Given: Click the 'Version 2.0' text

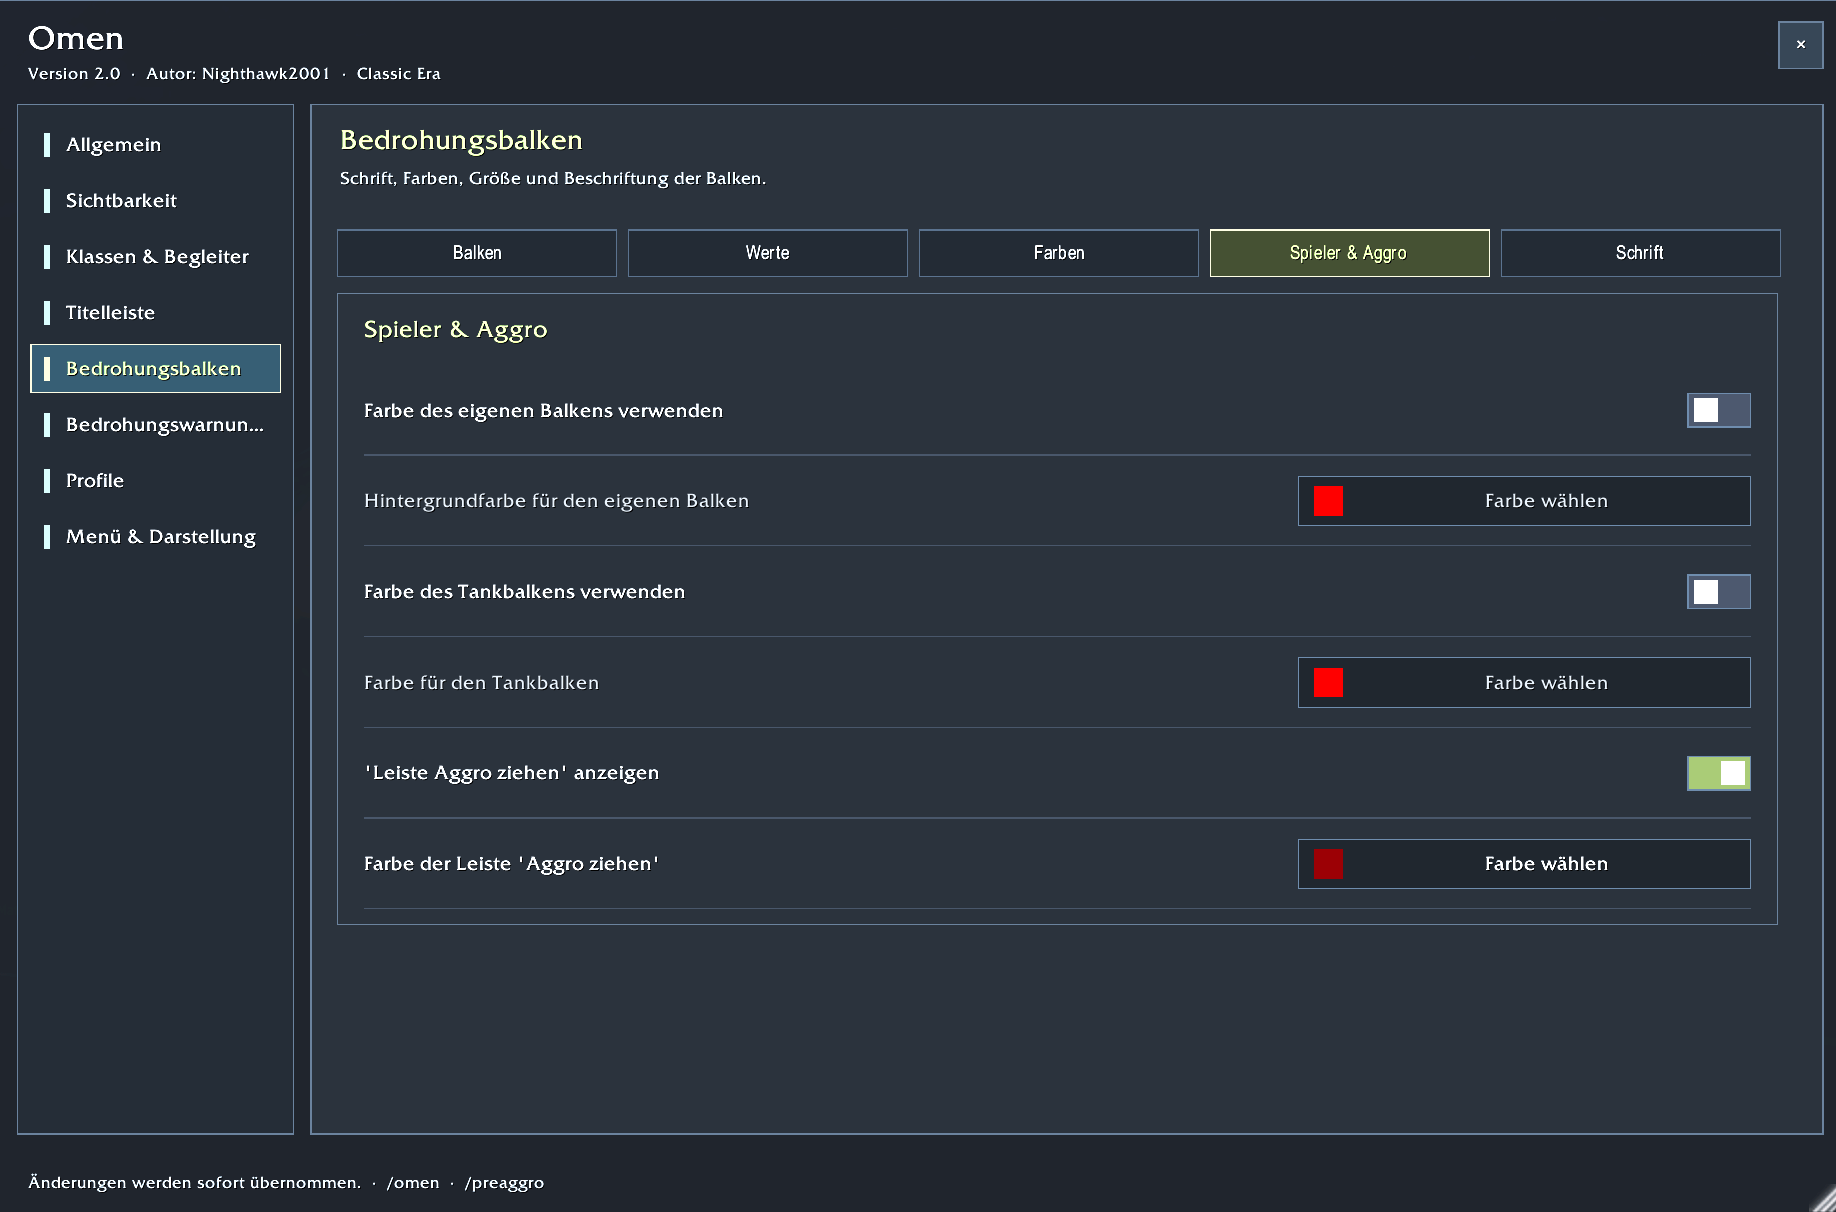Looking at the screenshot, I should tap(74, 74).
